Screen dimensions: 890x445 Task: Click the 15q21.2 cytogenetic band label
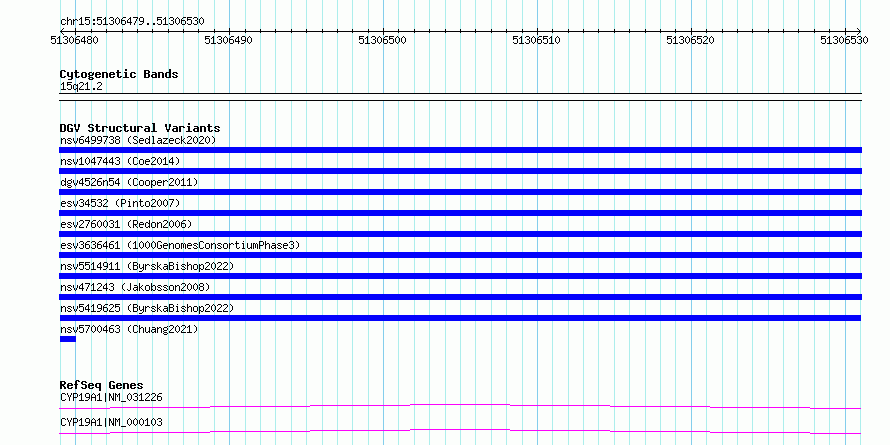pos(81,87)
